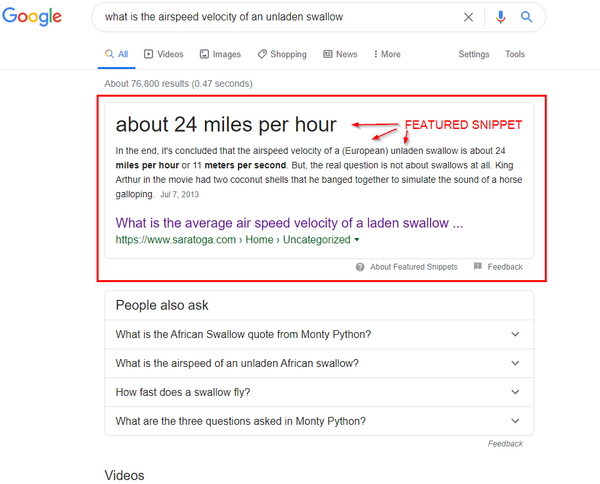Open the saratoga.com URL dropdown arrow
The width and height of the screenshot is (600, 484).
[358, 240]
